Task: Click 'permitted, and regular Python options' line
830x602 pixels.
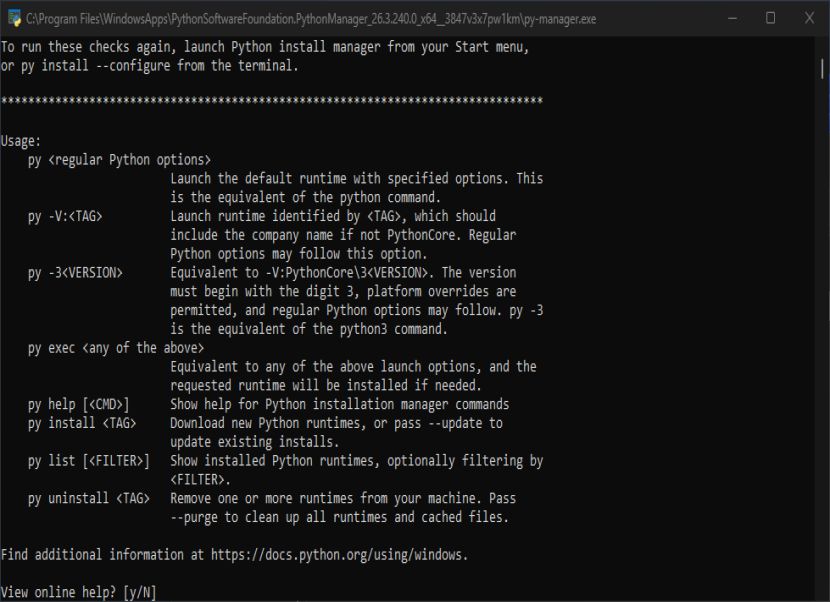Action: (x=357, y=310)
